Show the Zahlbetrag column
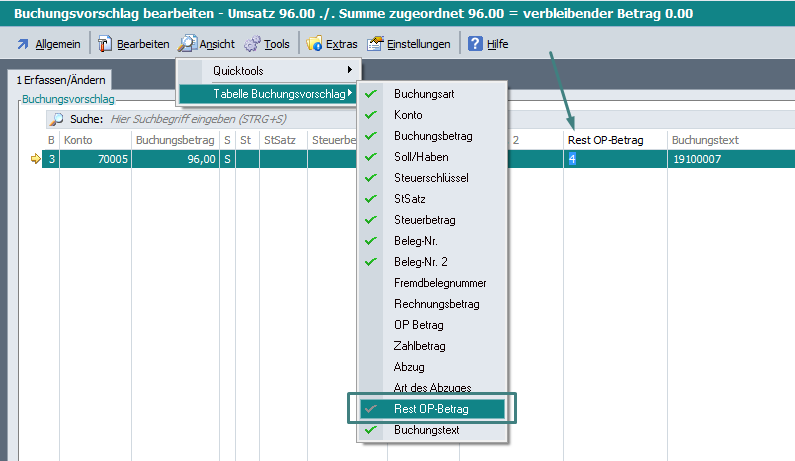The image size is (795, 461). point(419,346)
